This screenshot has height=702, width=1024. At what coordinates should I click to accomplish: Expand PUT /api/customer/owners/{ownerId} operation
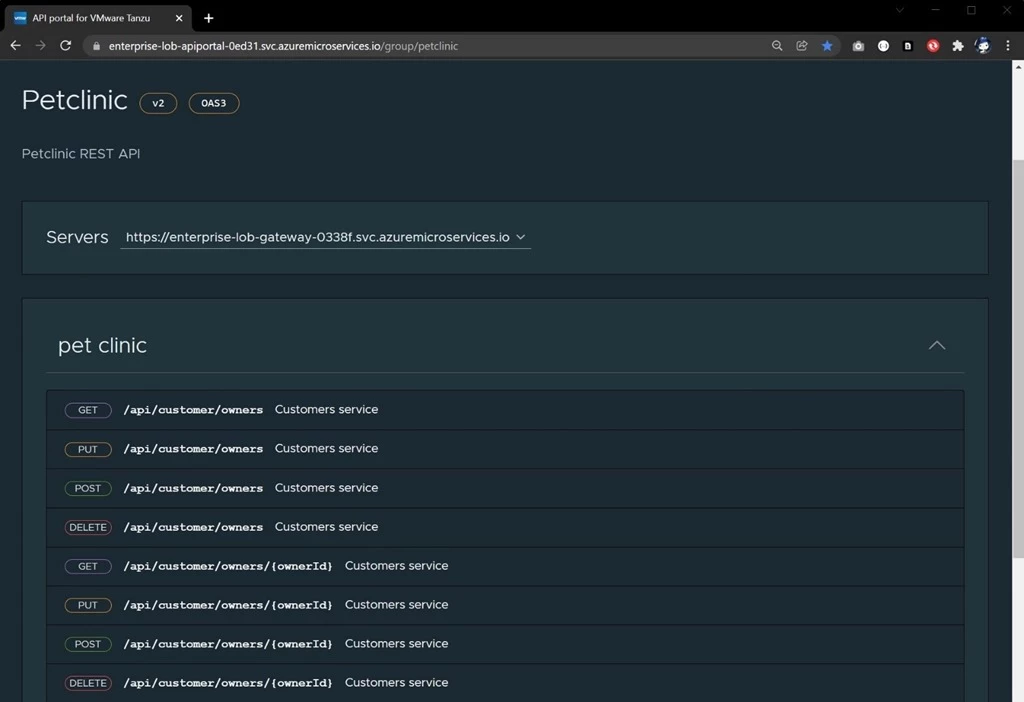pos(505,605)
